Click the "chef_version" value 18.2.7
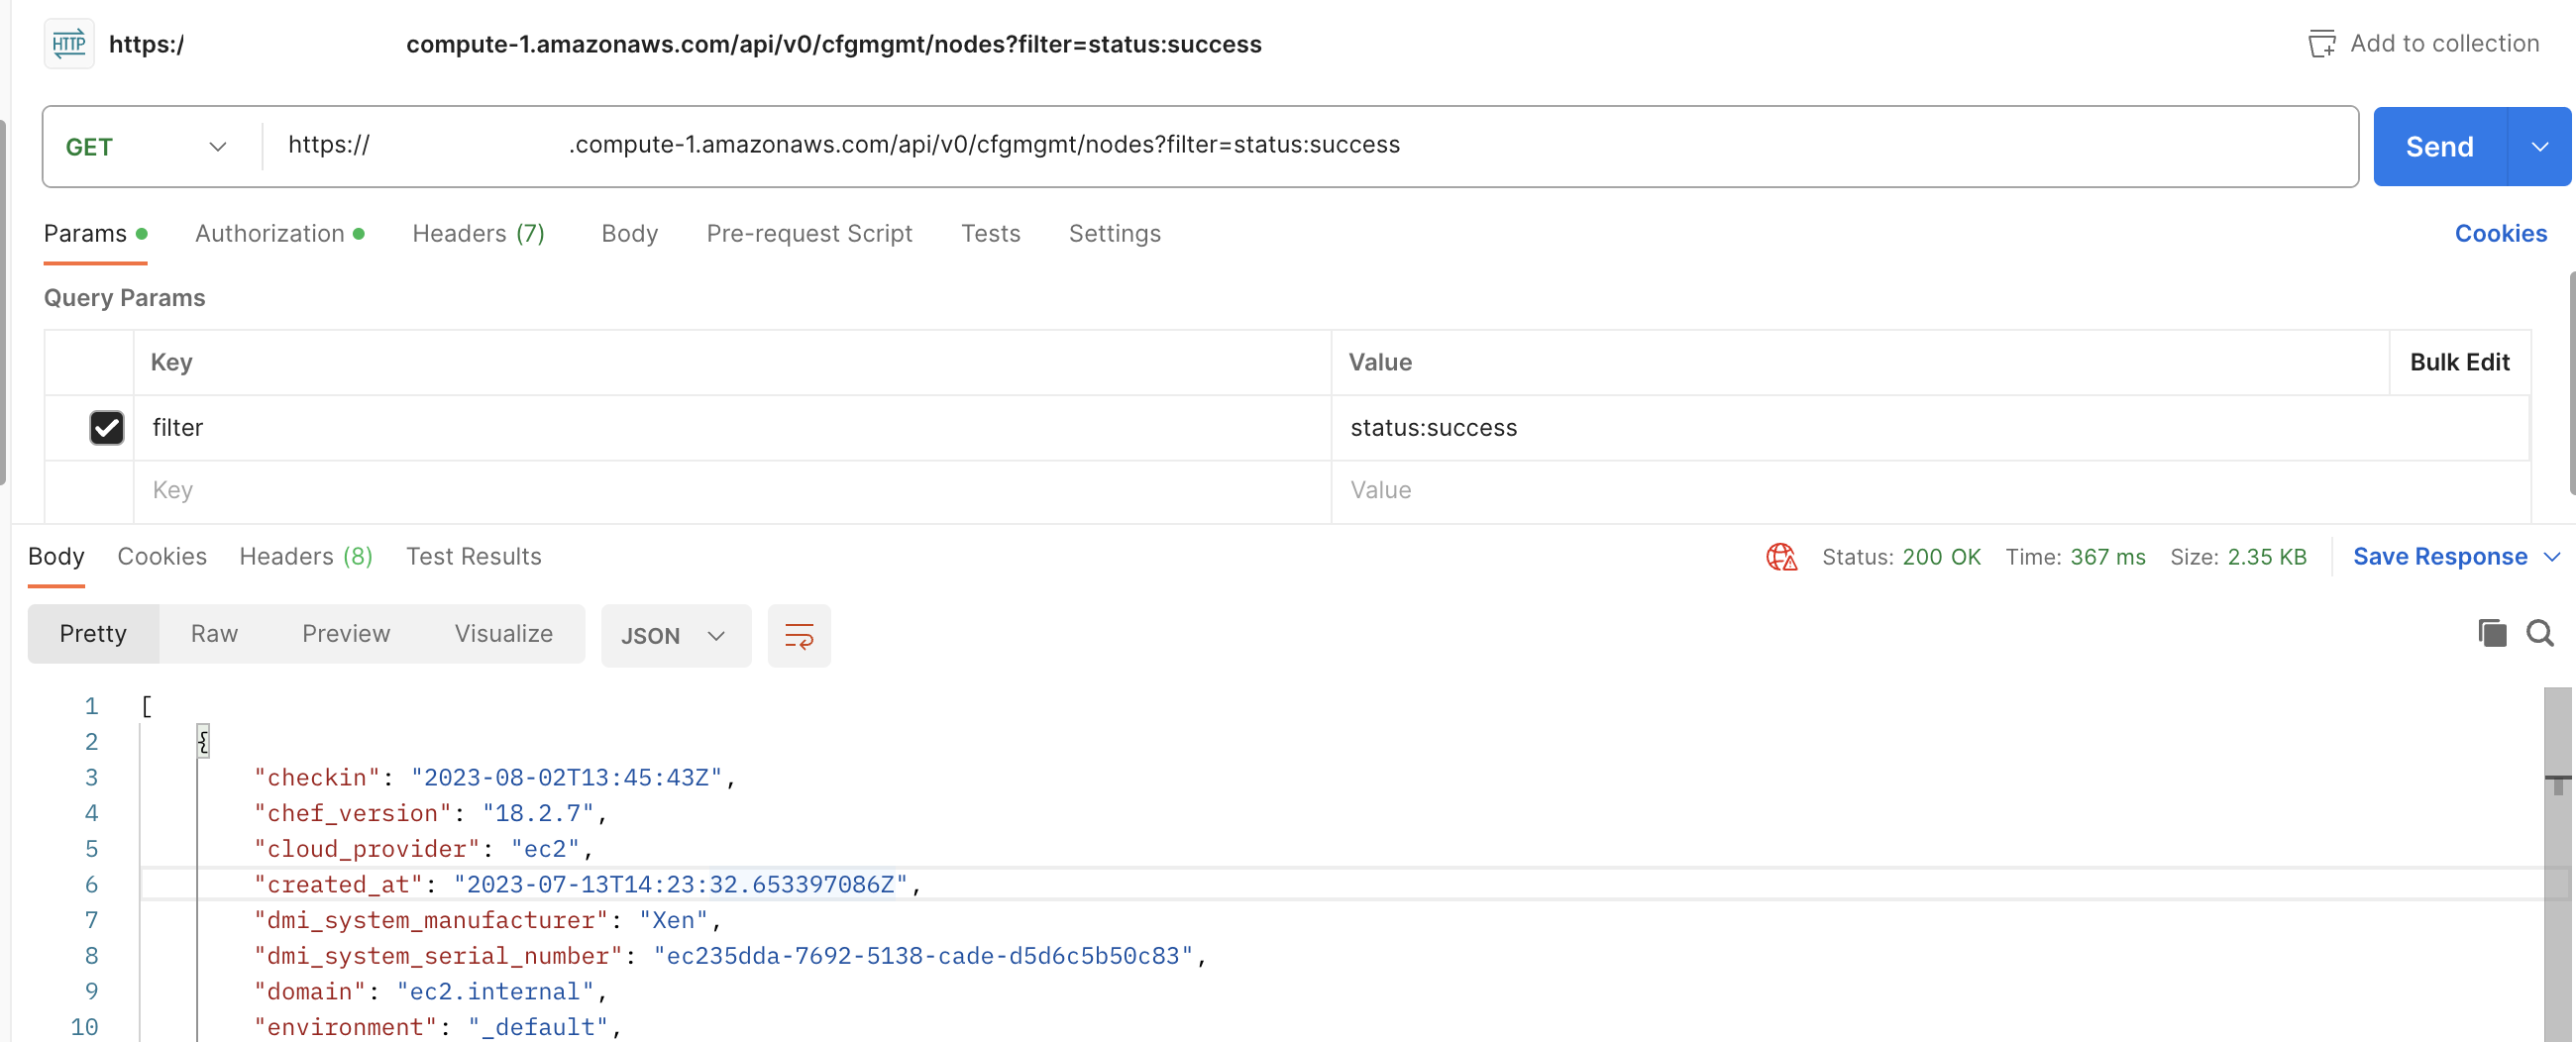 point(538,813)
